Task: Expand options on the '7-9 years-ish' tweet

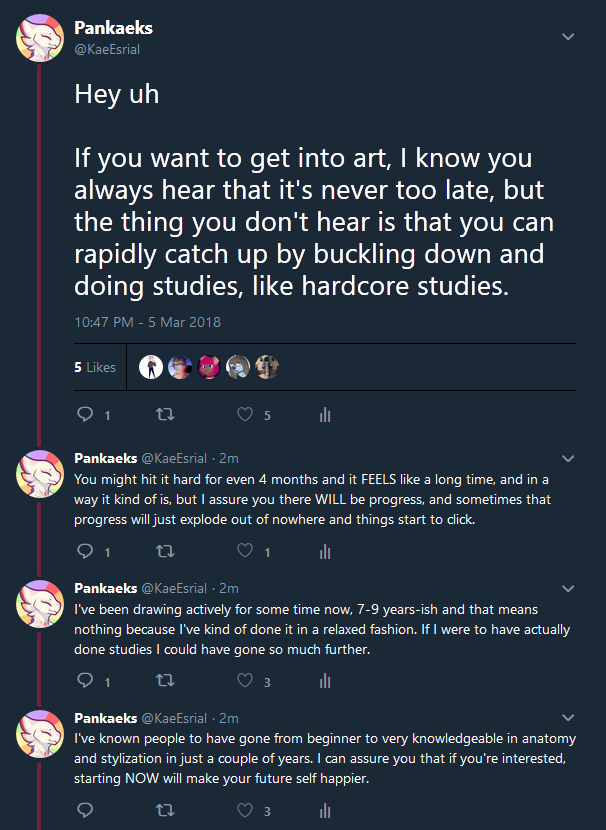Action: [568, 588]
